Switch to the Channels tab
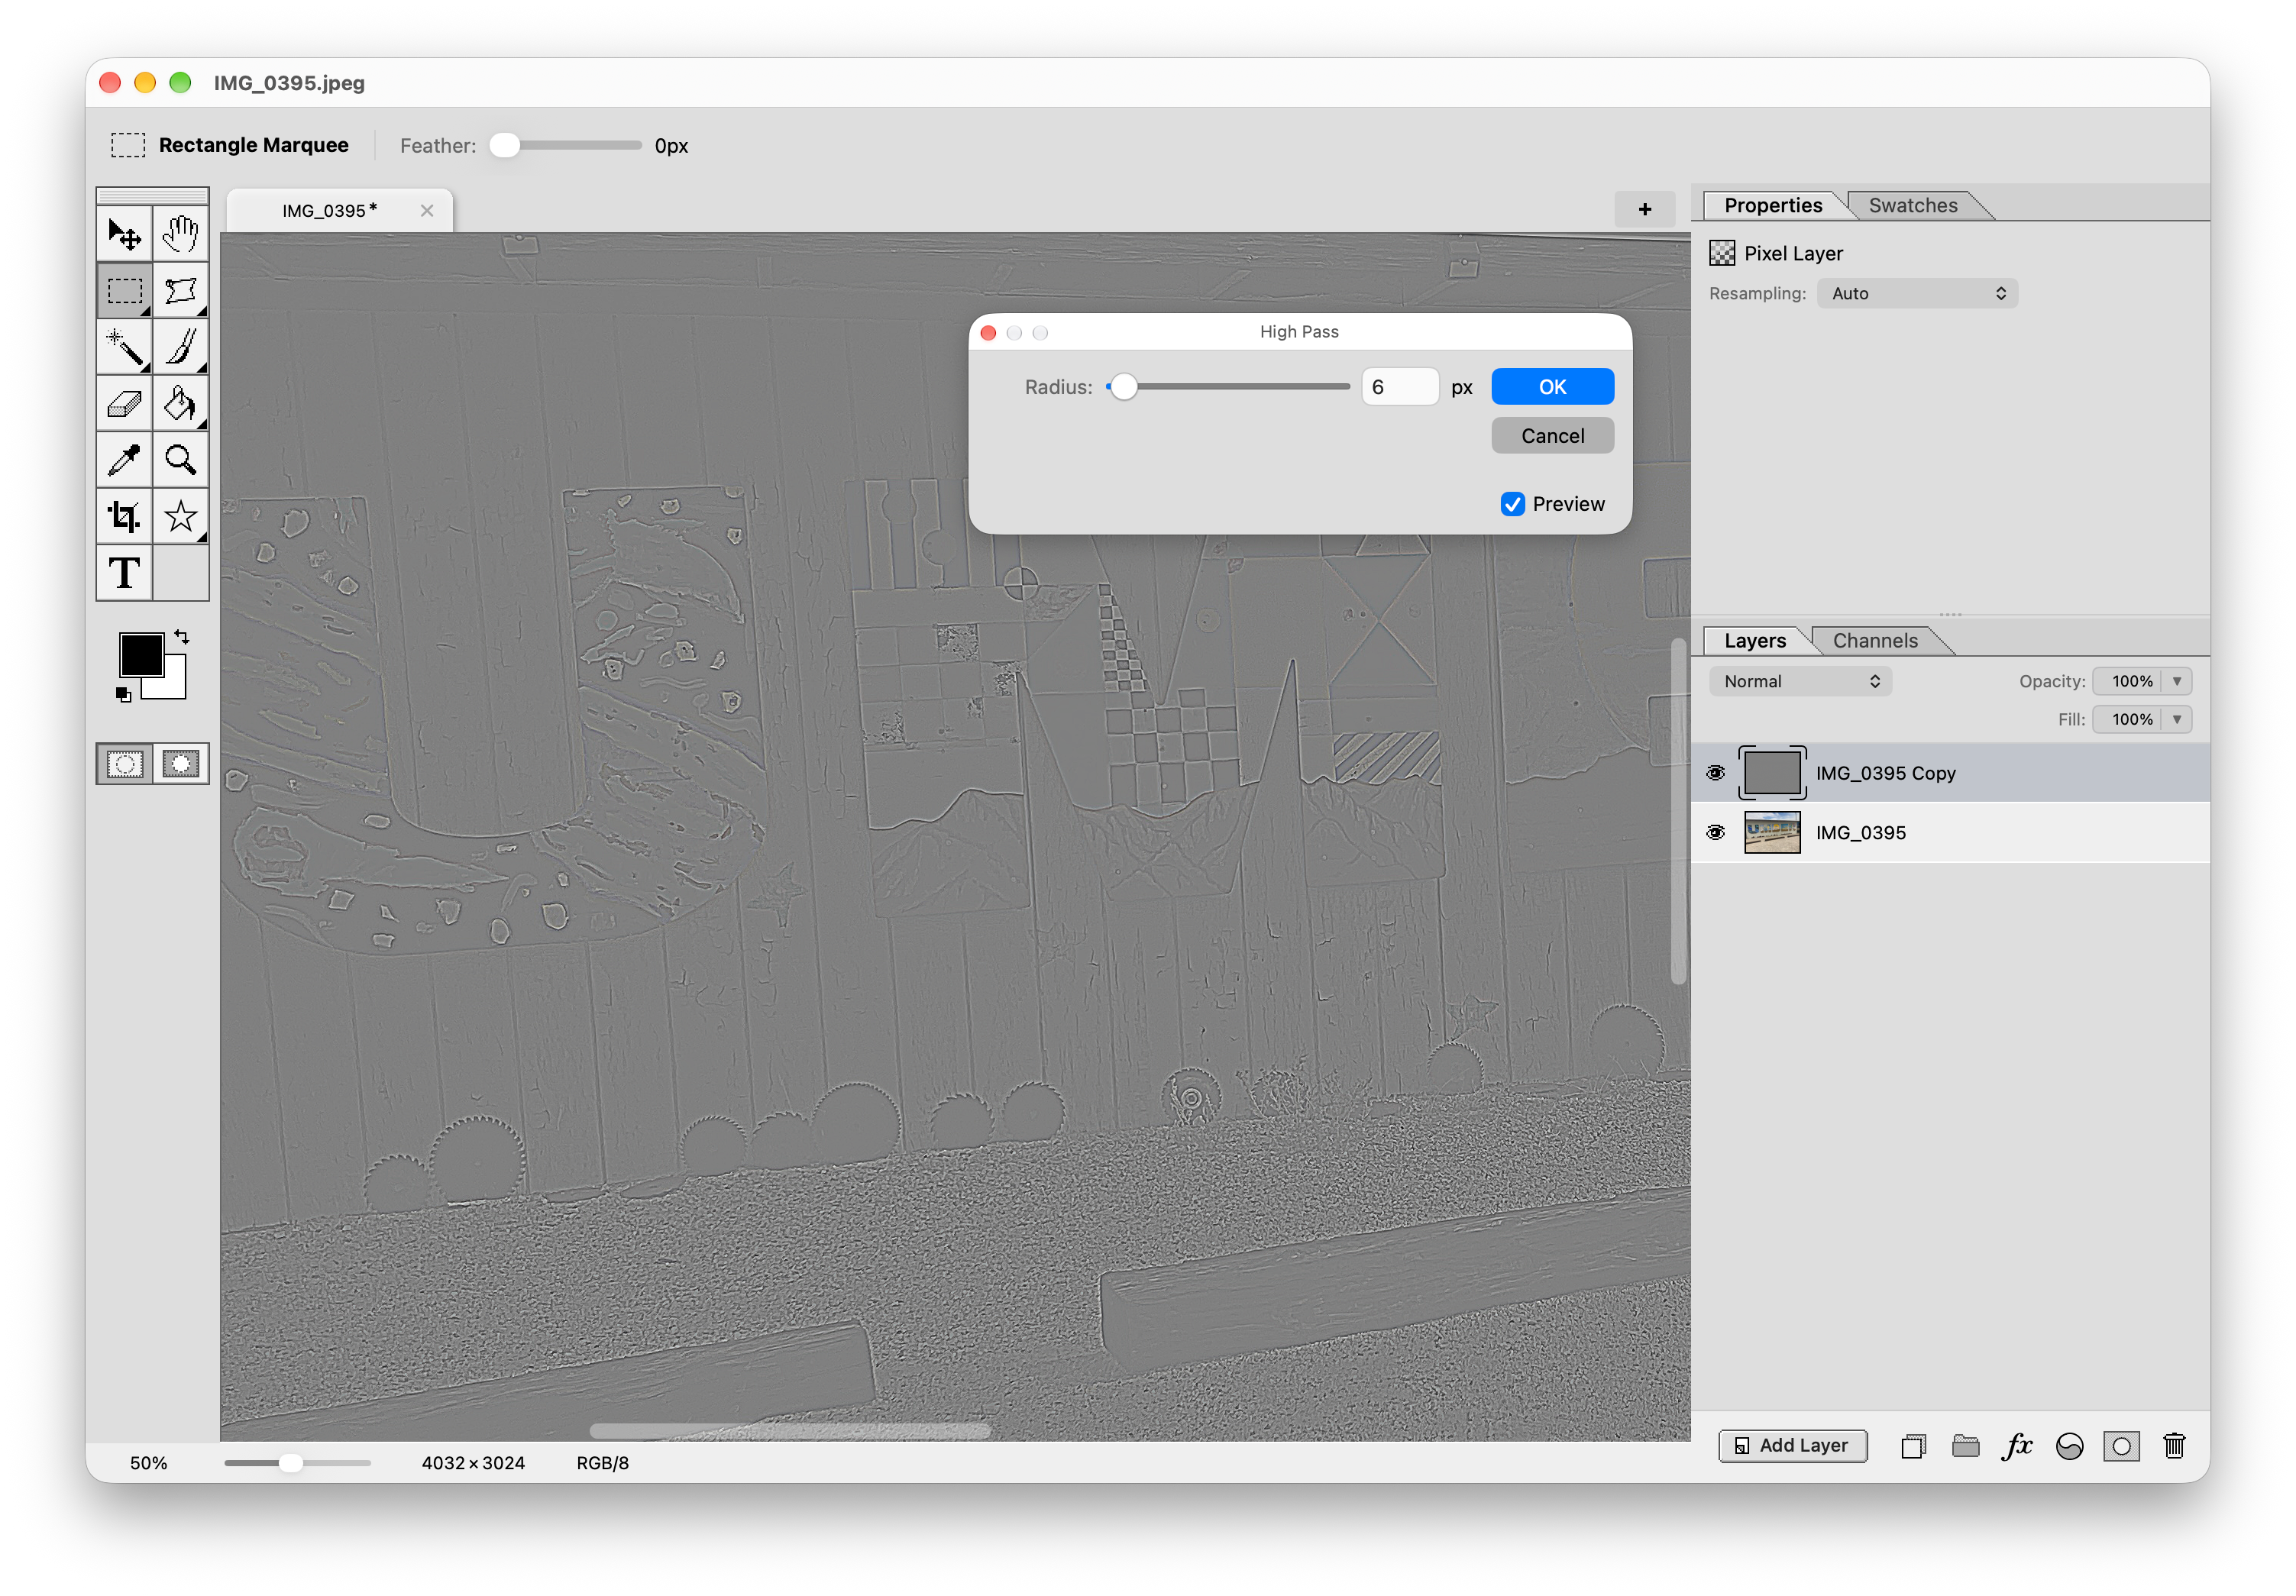Viewport: 2296px width, 1596px height. point(1874,640)
